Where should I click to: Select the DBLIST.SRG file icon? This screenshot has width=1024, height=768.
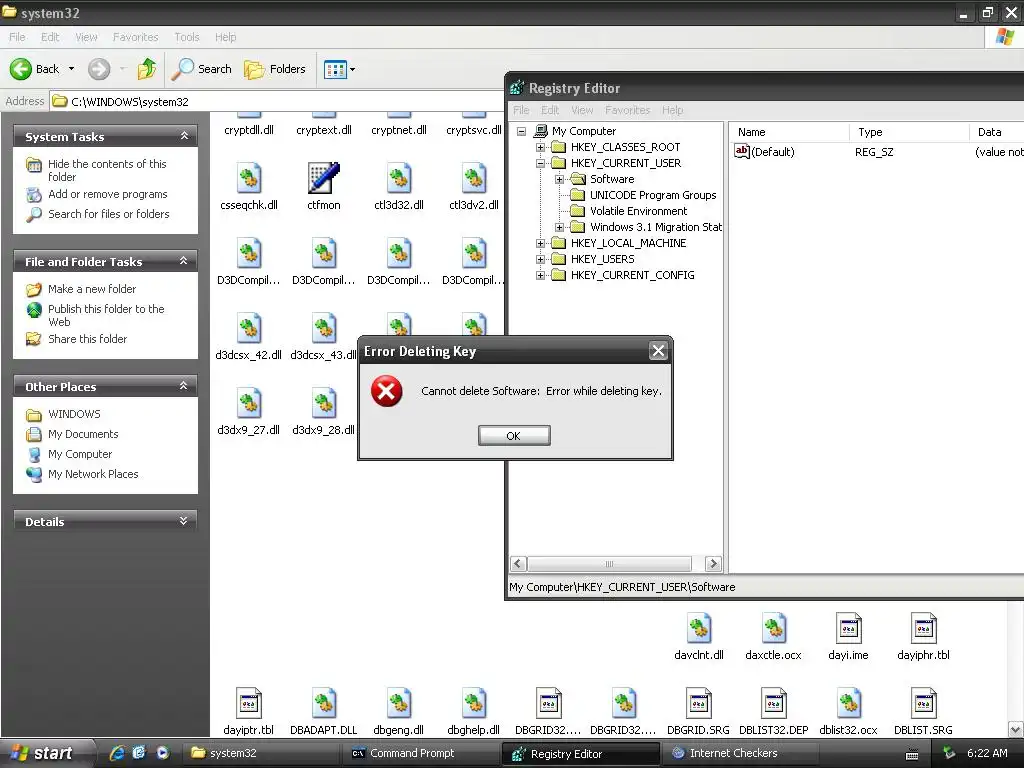pyautogui.click(x=924, y=704)
